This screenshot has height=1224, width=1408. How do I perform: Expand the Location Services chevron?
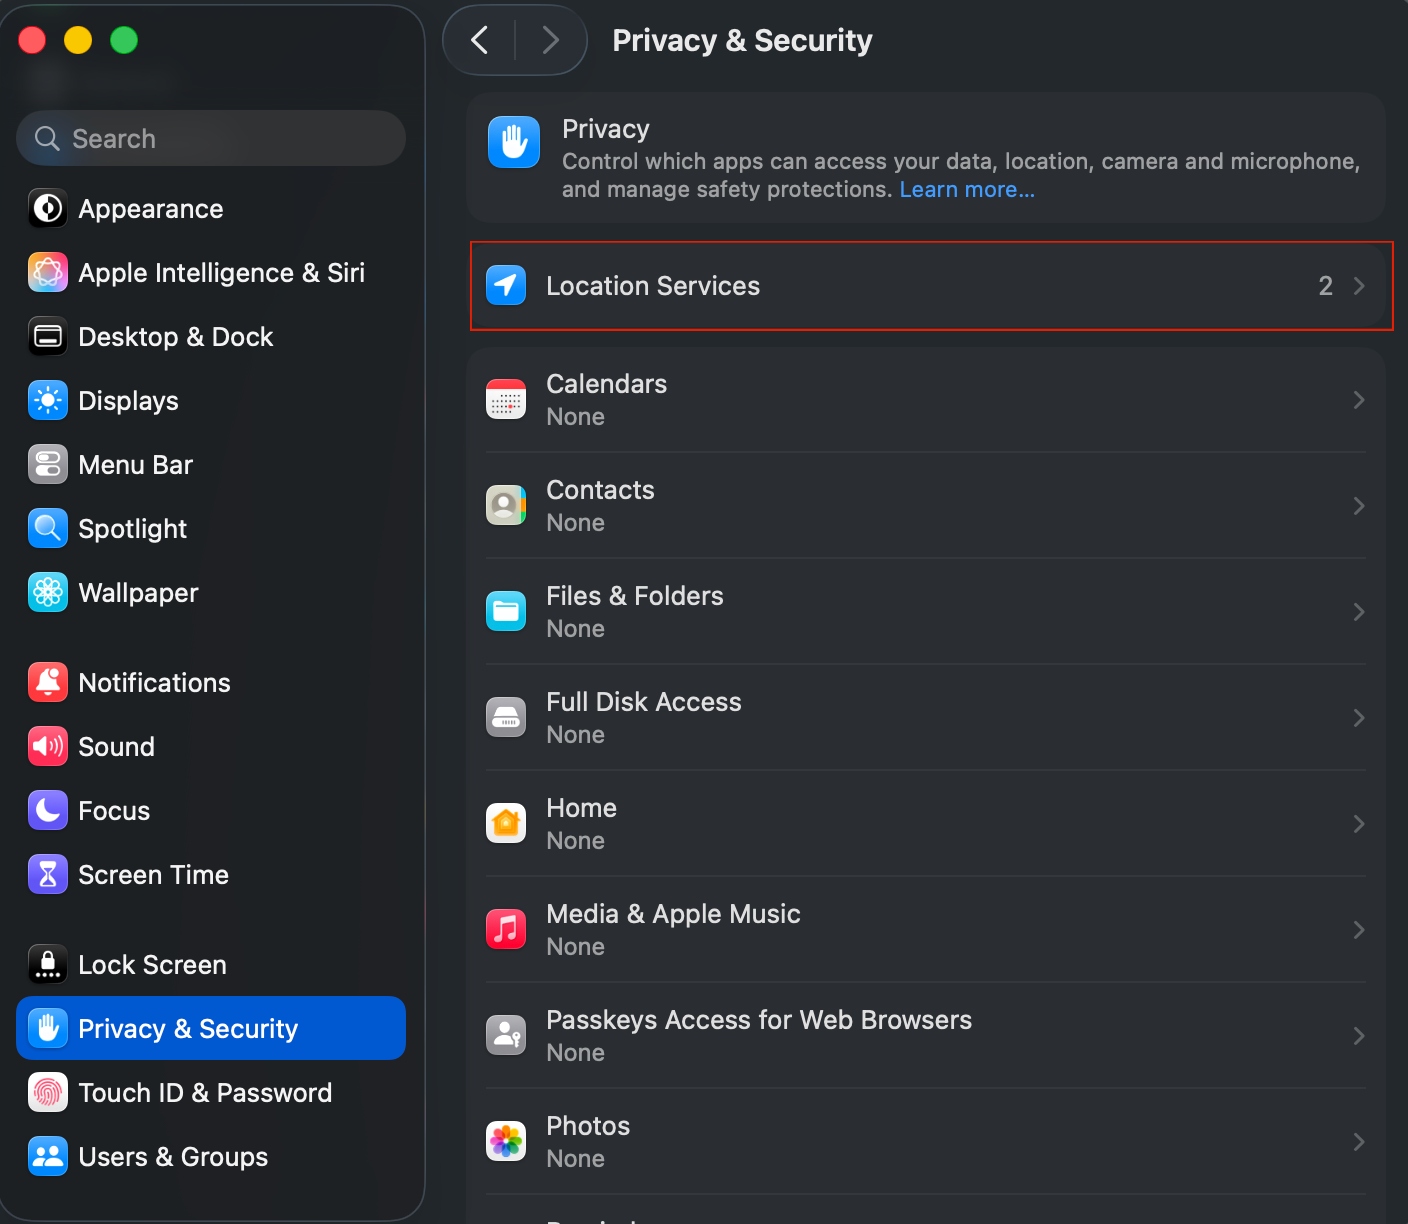pos(1359,286)
